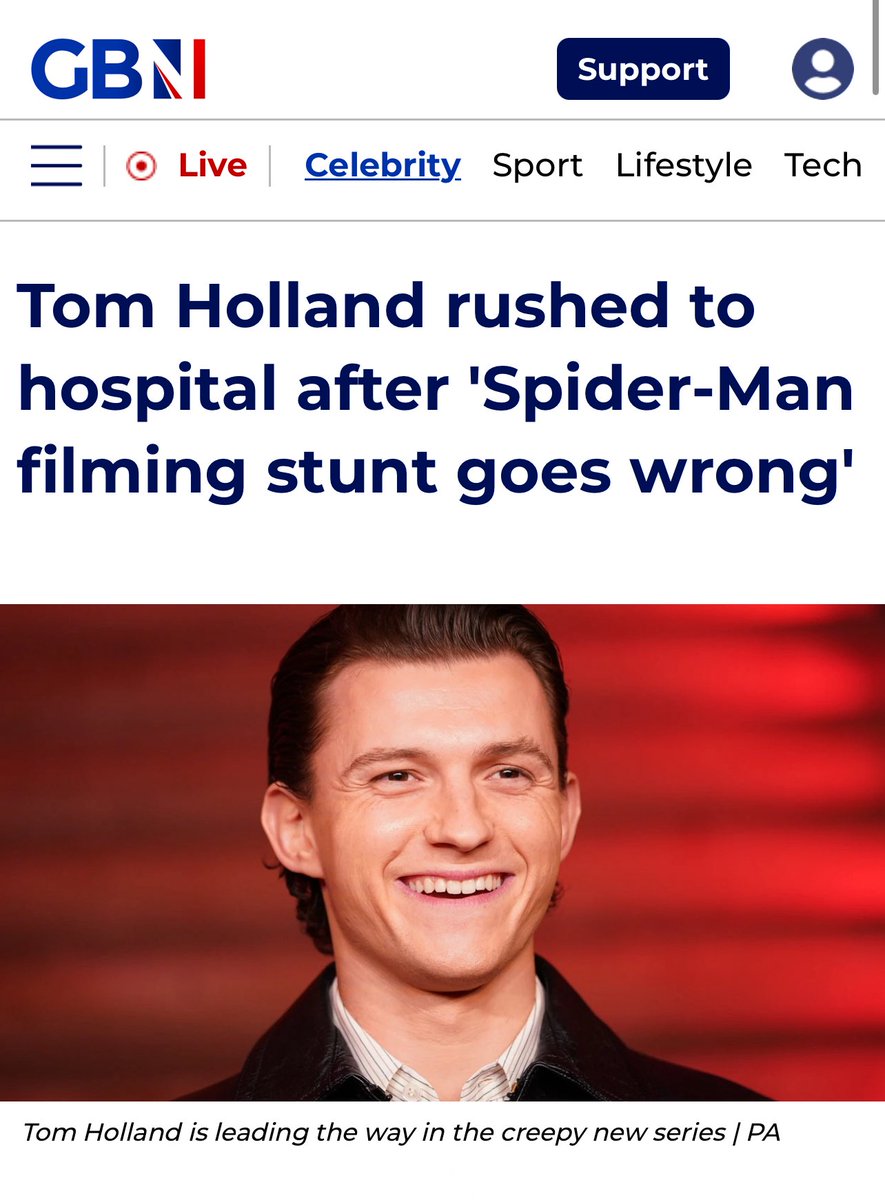Open the Tom Holland hospital headline

(435, 389)
